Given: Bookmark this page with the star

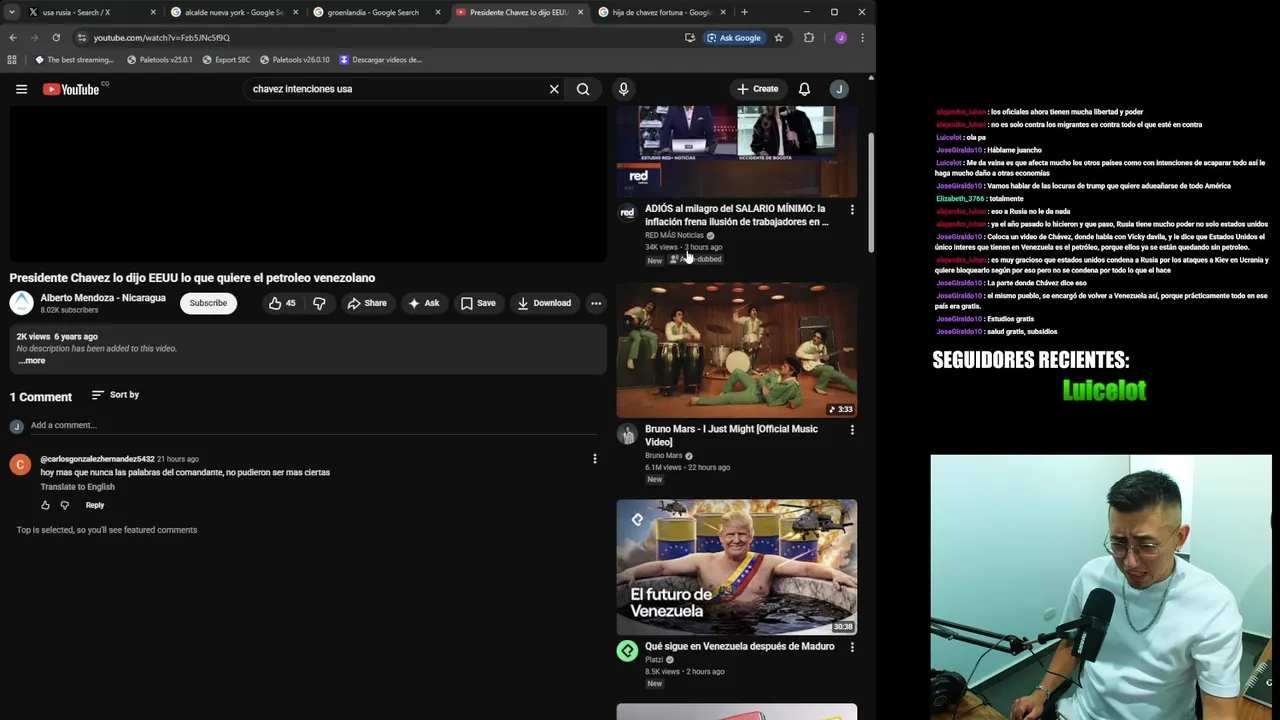Looking at the screenshot, I should click(779, 37).
